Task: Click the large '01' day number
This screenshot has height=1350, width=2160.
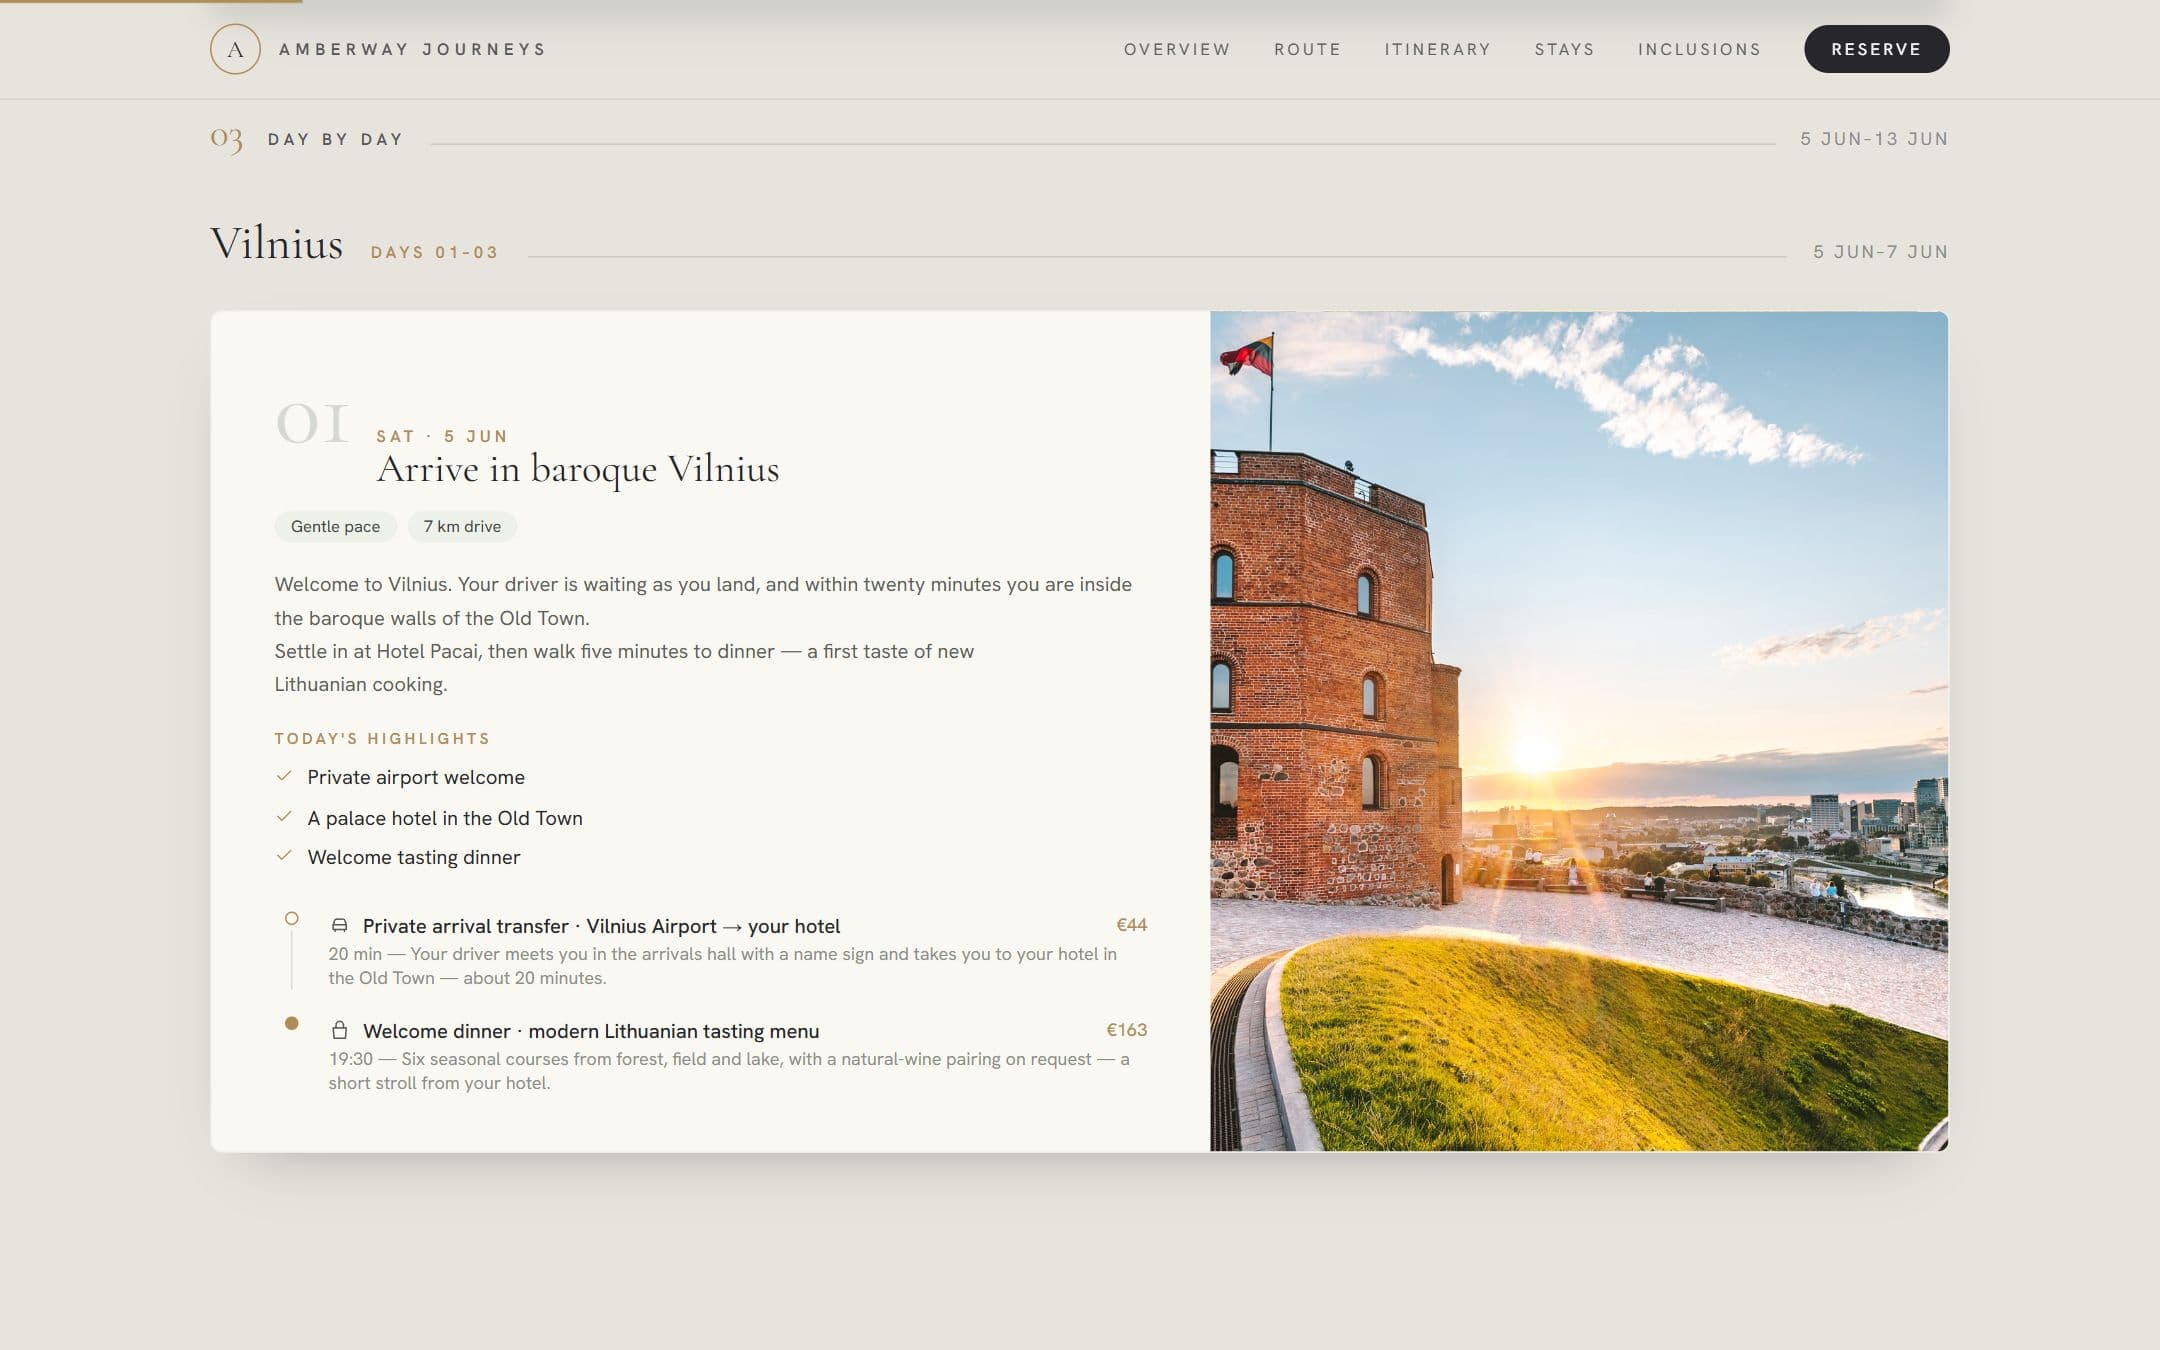Action: [x=312, y=424]
